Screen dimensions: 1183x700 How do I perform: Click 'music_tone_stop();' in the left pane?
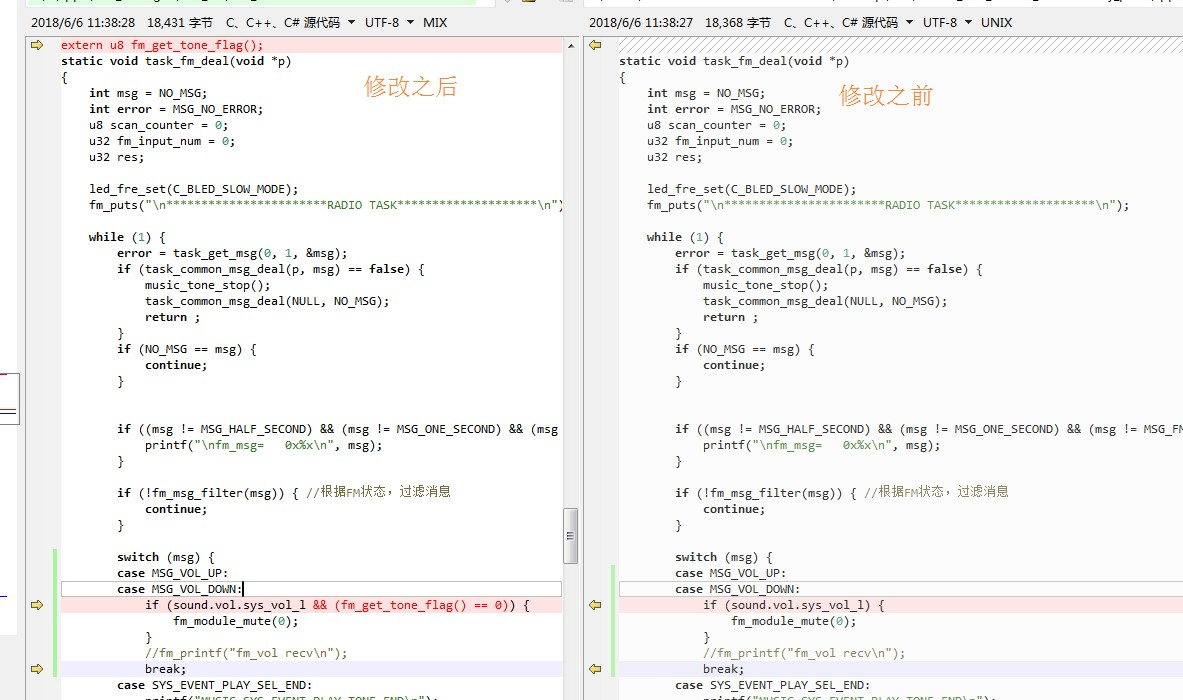point(207,285)
